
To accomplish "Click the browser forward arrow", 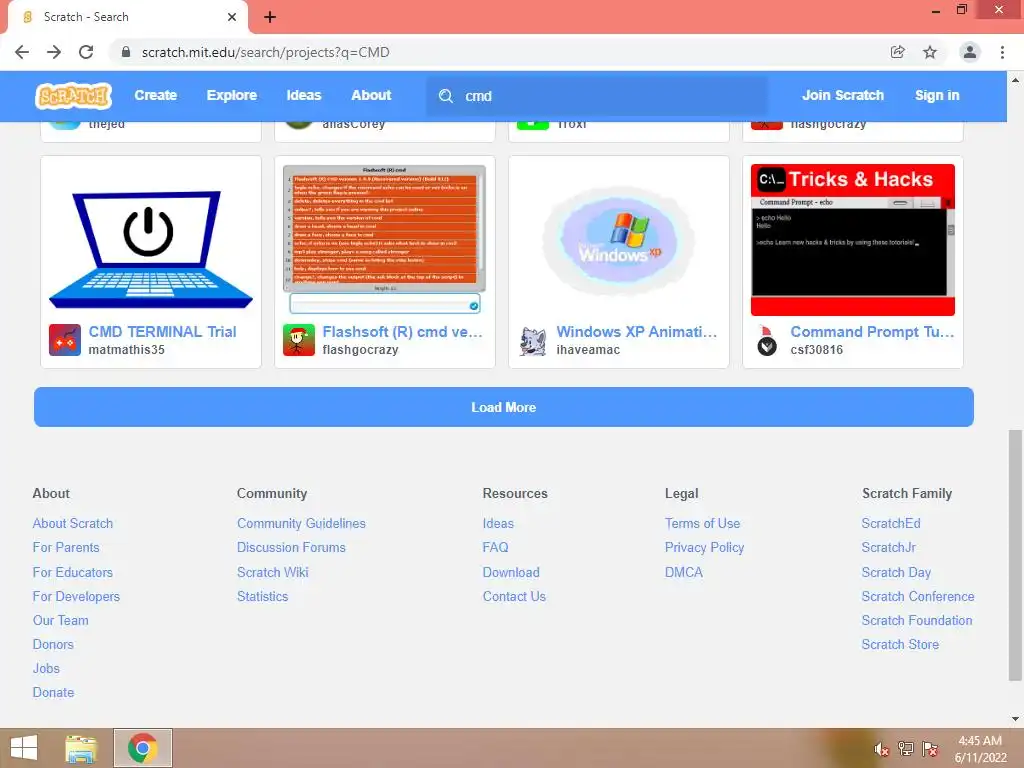I will pyautogui.click(x=54, y=52).
